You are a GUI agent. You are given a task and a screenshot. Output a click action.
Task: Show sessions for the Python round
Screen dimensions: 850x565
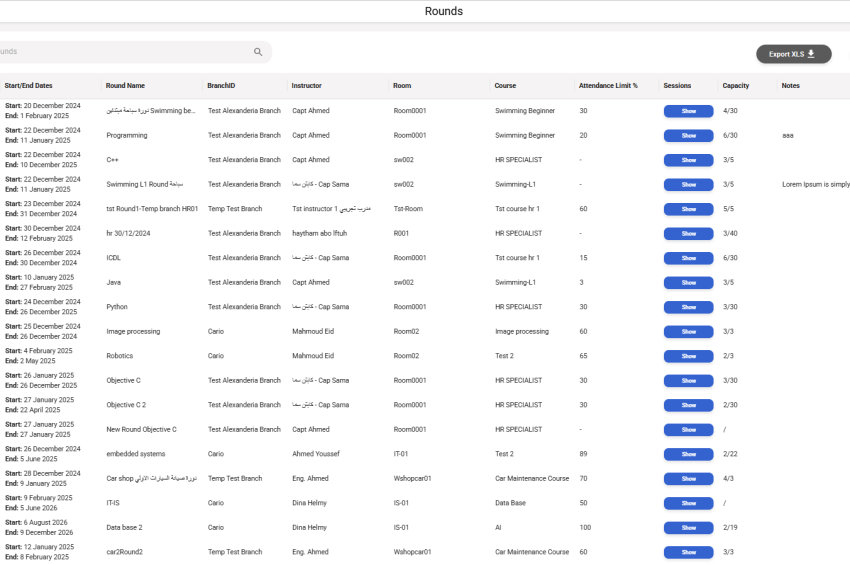click(688, 307)
